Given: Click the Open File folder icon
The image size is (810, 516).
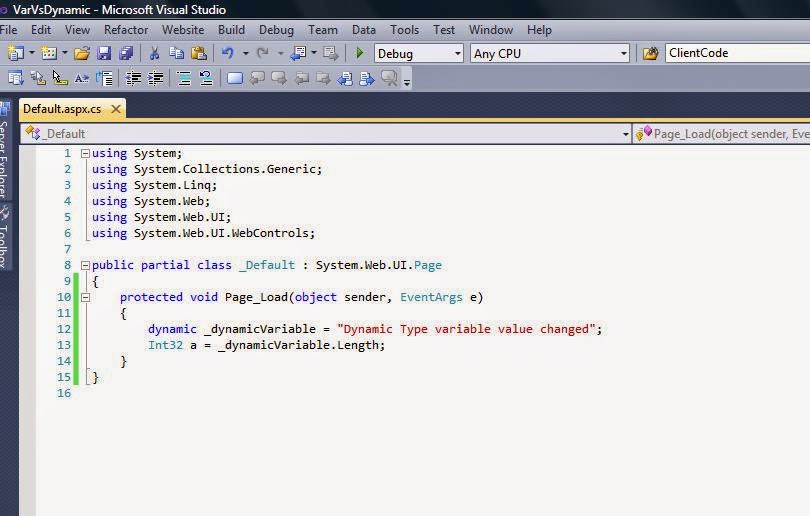Looking at the screenshot, I should [x=82, y=53].
